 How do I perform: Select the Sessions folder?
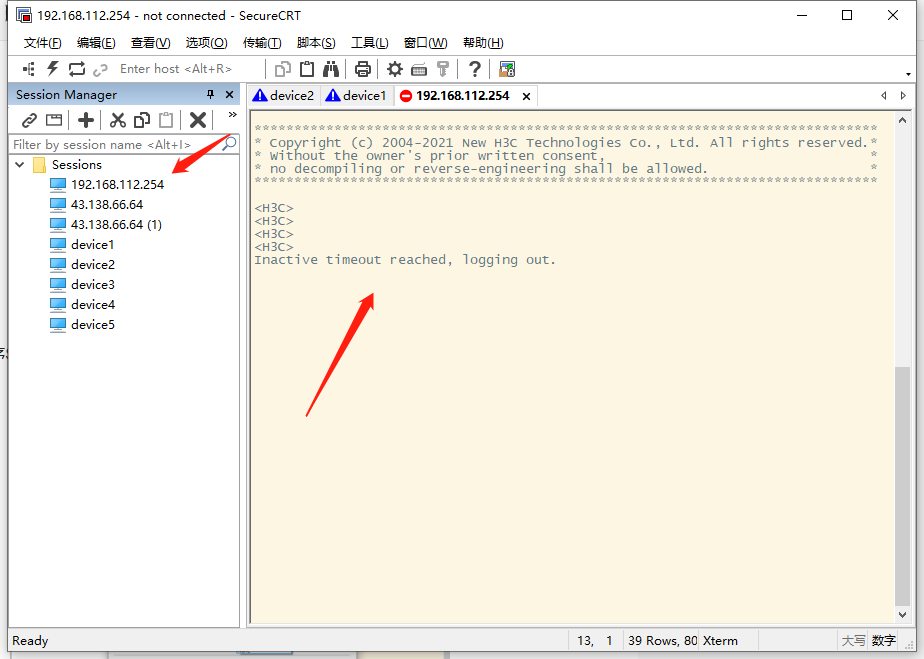tap(77, 164)
